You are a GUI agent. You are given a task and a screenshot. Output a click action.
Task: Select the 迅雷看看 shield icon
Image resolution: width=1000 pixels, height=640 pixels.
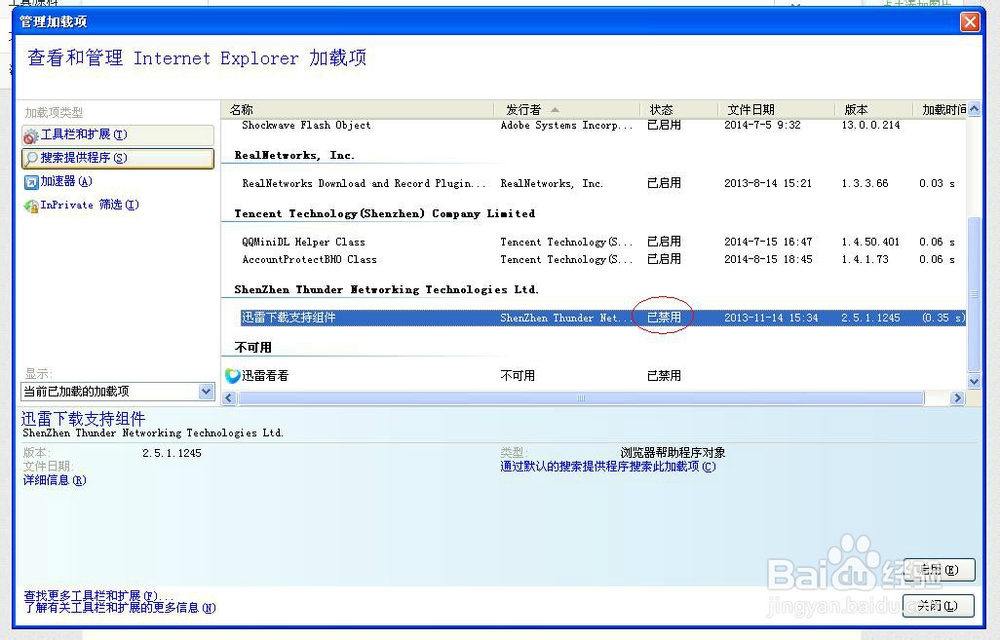click(x=232, y=375)
